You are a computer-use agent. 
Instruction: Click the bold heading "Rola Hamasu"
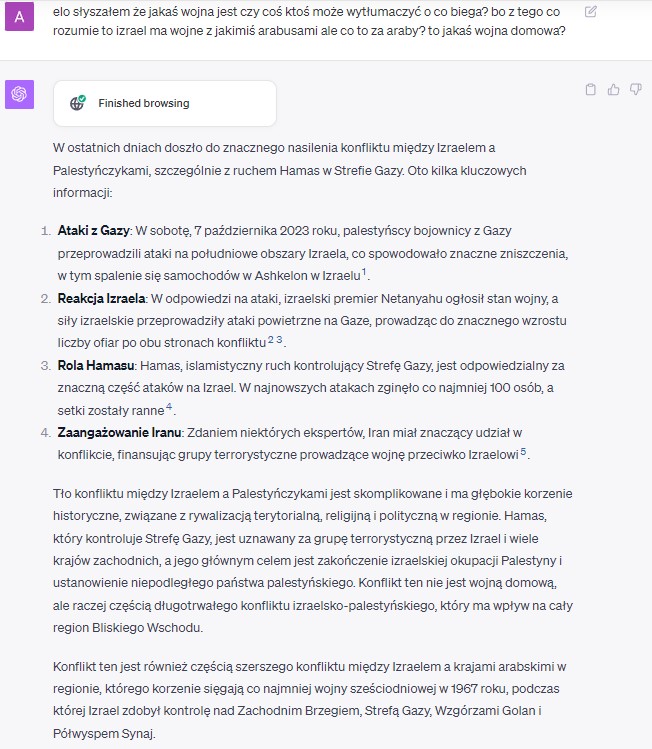pos(96,365)
